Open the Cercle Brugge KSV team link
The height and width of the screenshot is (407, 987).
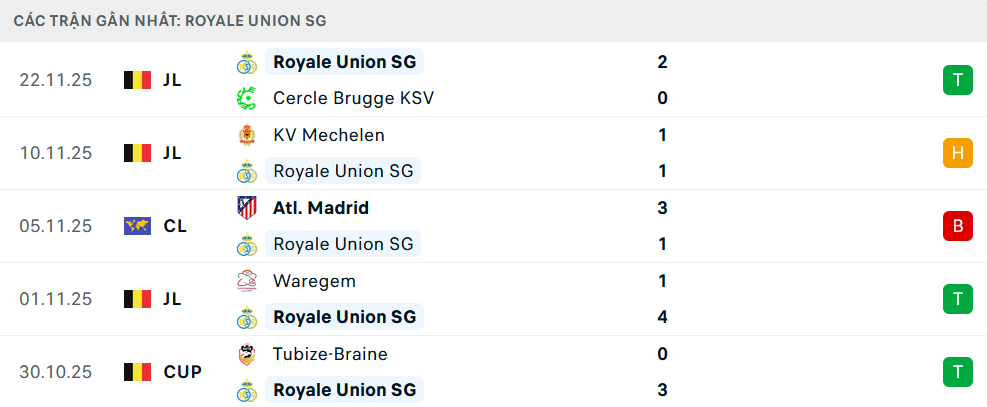[x=353, y=98]
